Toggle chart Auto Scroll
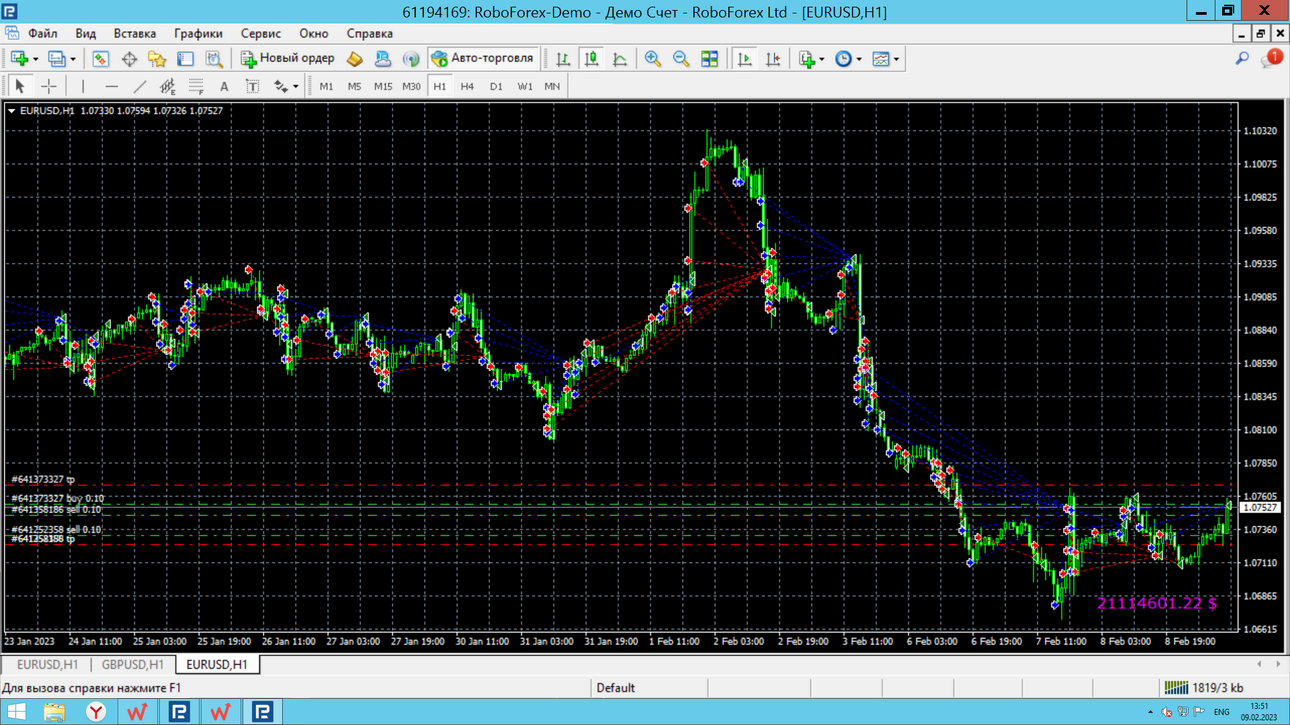Viewport: 1290px width, 725px height. tap(744, 59)
